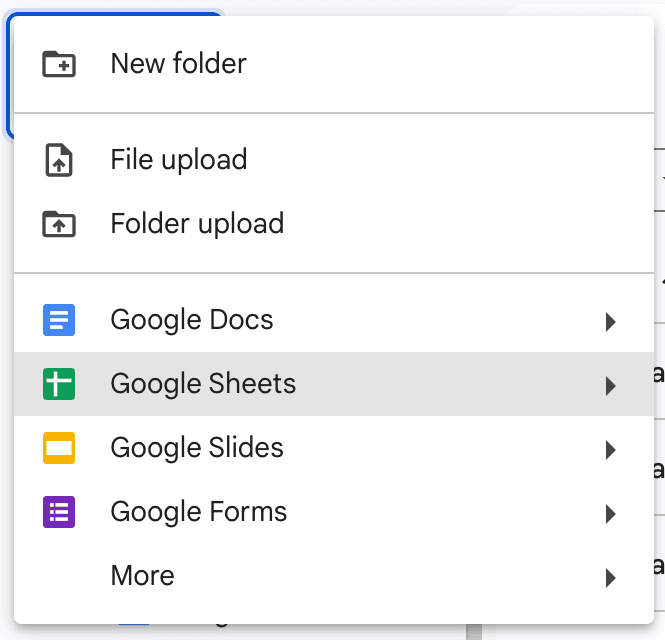
Task: Pick the Google Slides text label
Action: (x=197, y=448)
